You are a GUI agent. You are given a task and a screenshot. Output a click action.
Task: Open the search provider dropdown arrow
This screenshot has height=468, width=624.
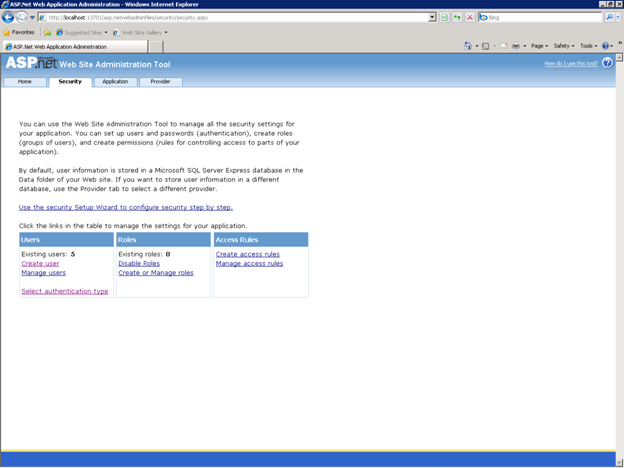[x=618, y=17]
